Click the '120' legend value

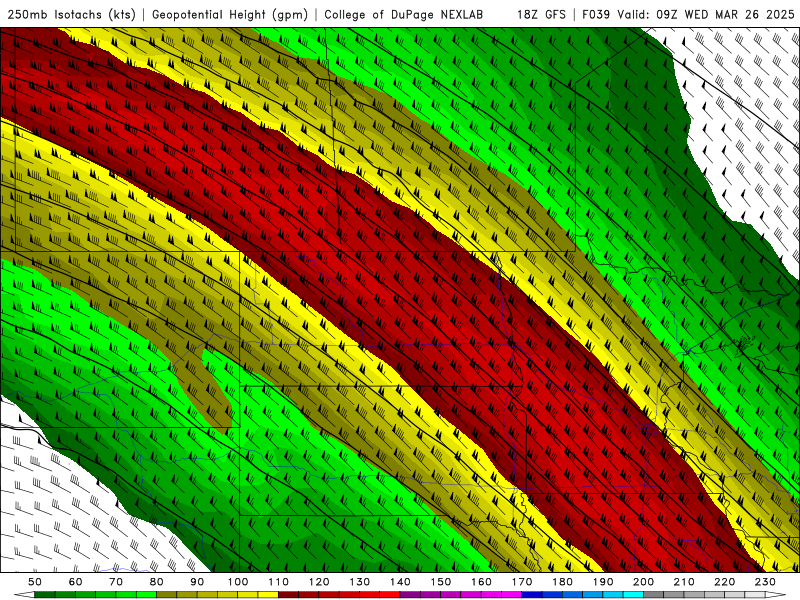[x=319, y=582]
